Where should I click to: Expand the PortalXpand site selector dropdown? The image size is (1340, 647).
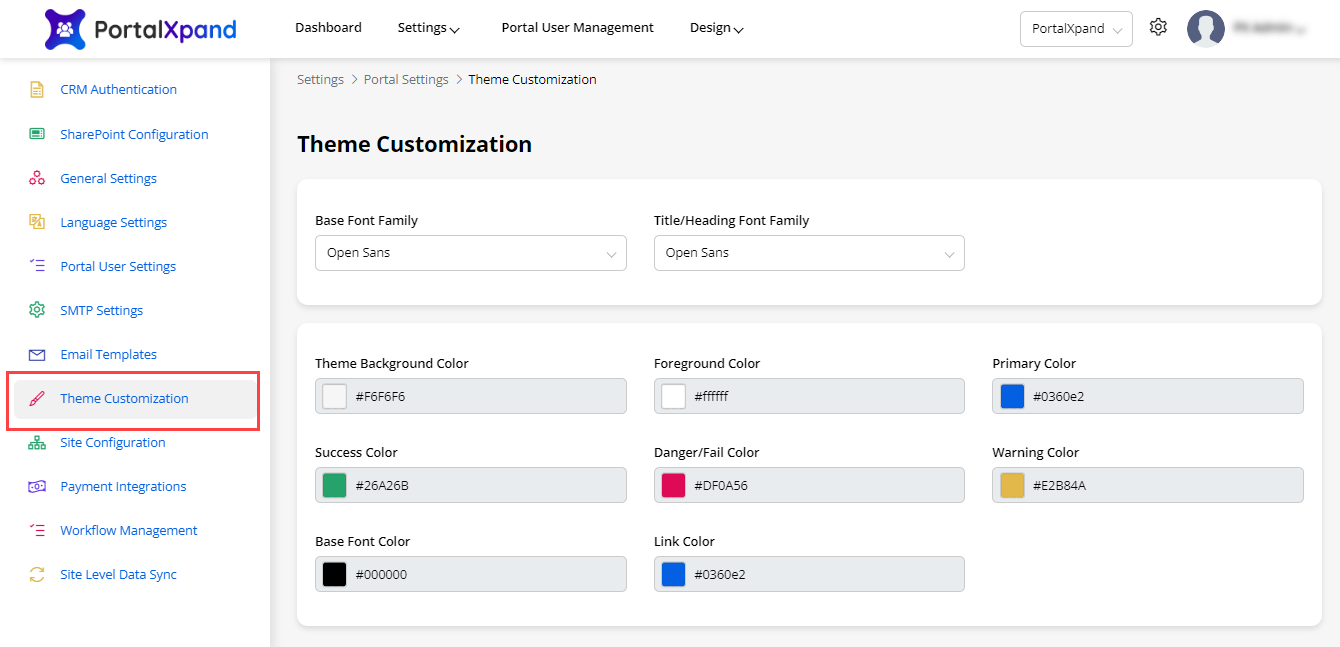pyautogui.click(x=1076, y=29)
